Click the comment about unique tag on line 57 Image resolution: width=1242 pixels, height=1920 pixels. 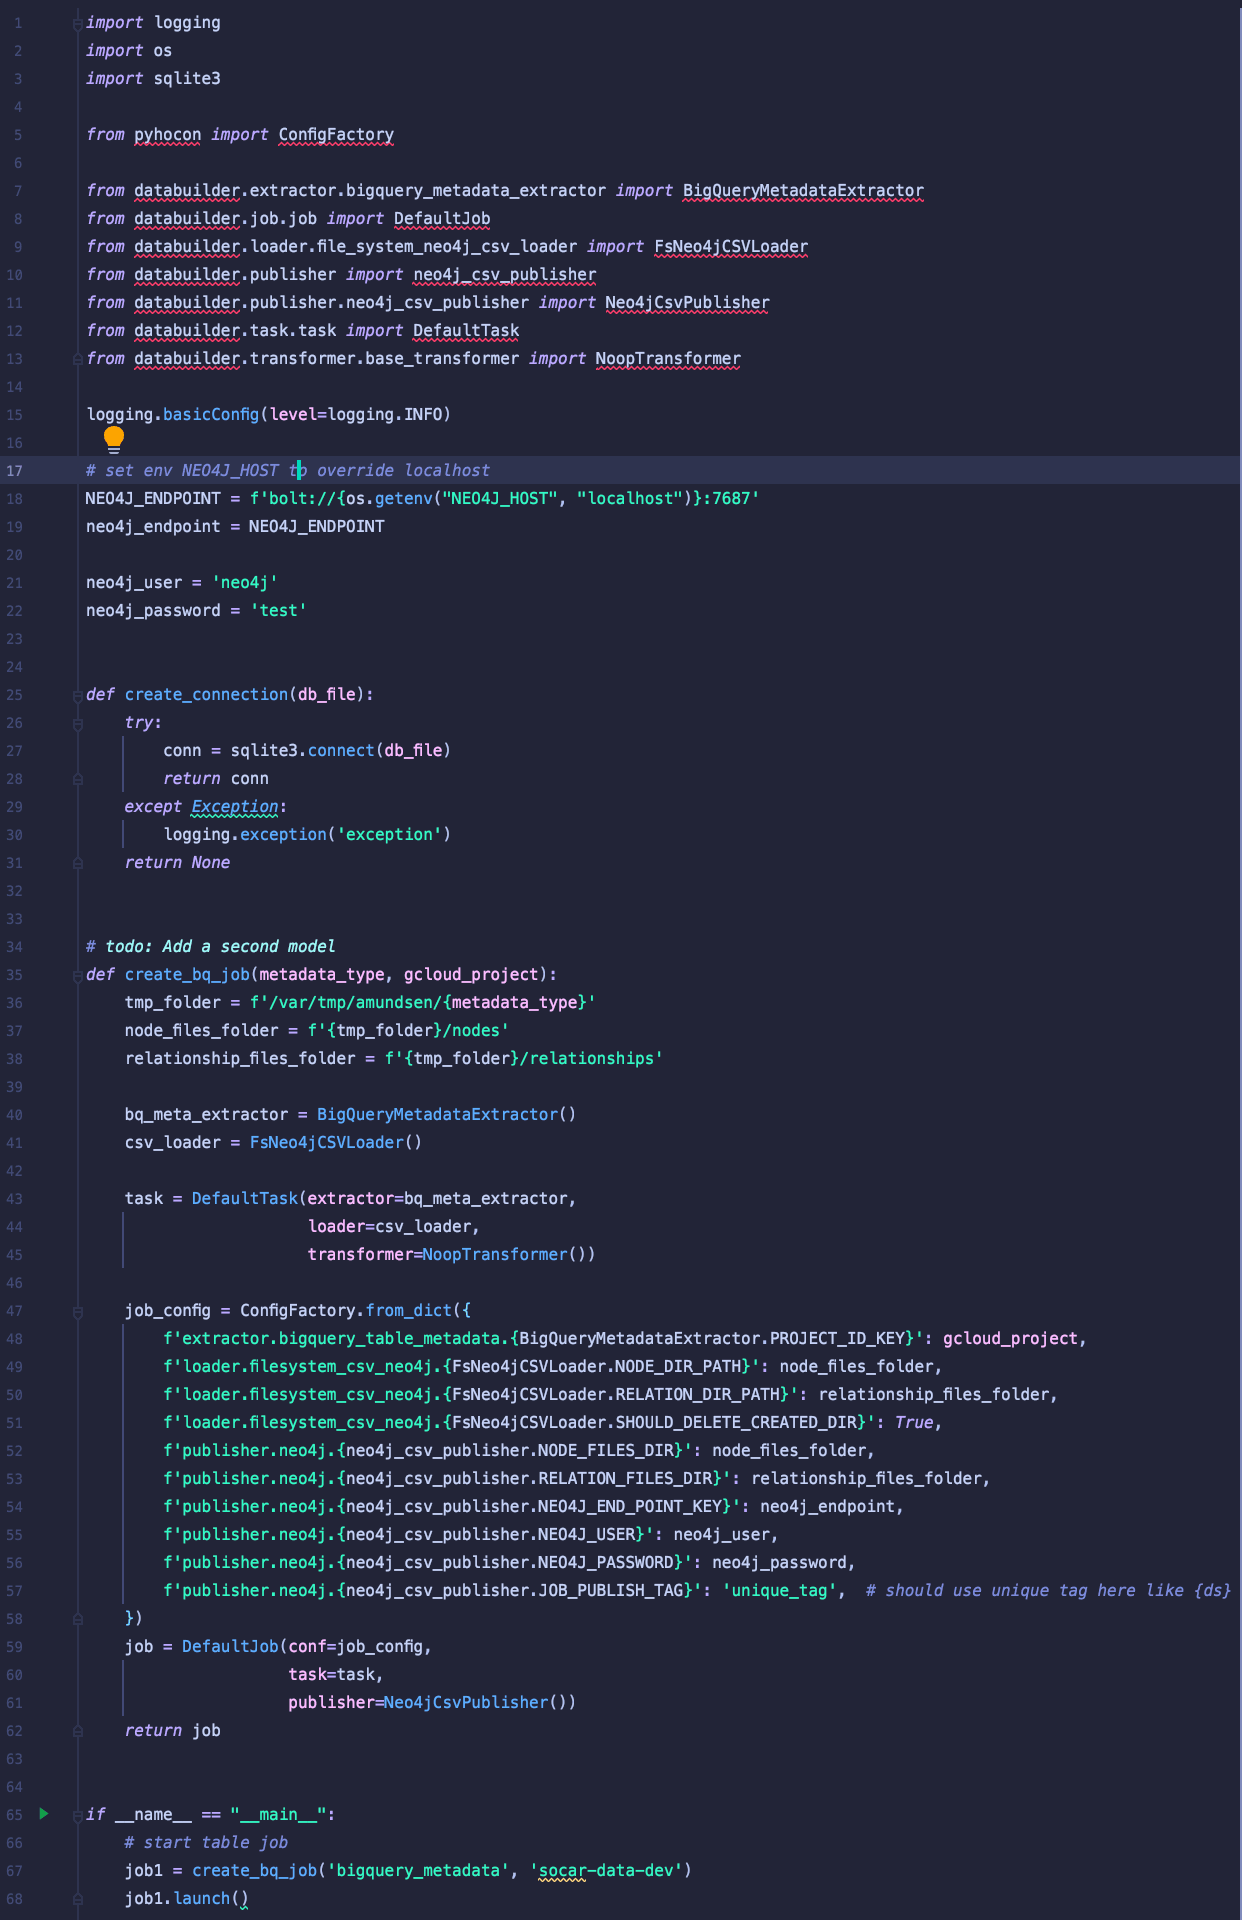coord(1048,1590)
